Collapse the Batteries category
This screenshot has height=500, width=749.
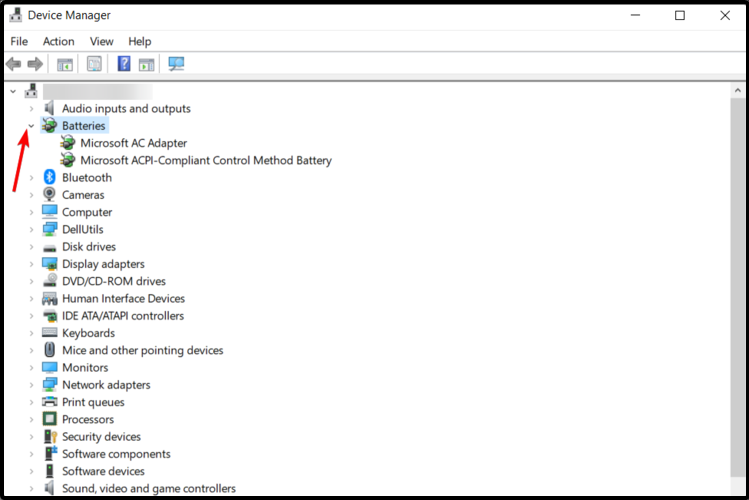pyautogui.click(x=32, y=126)
